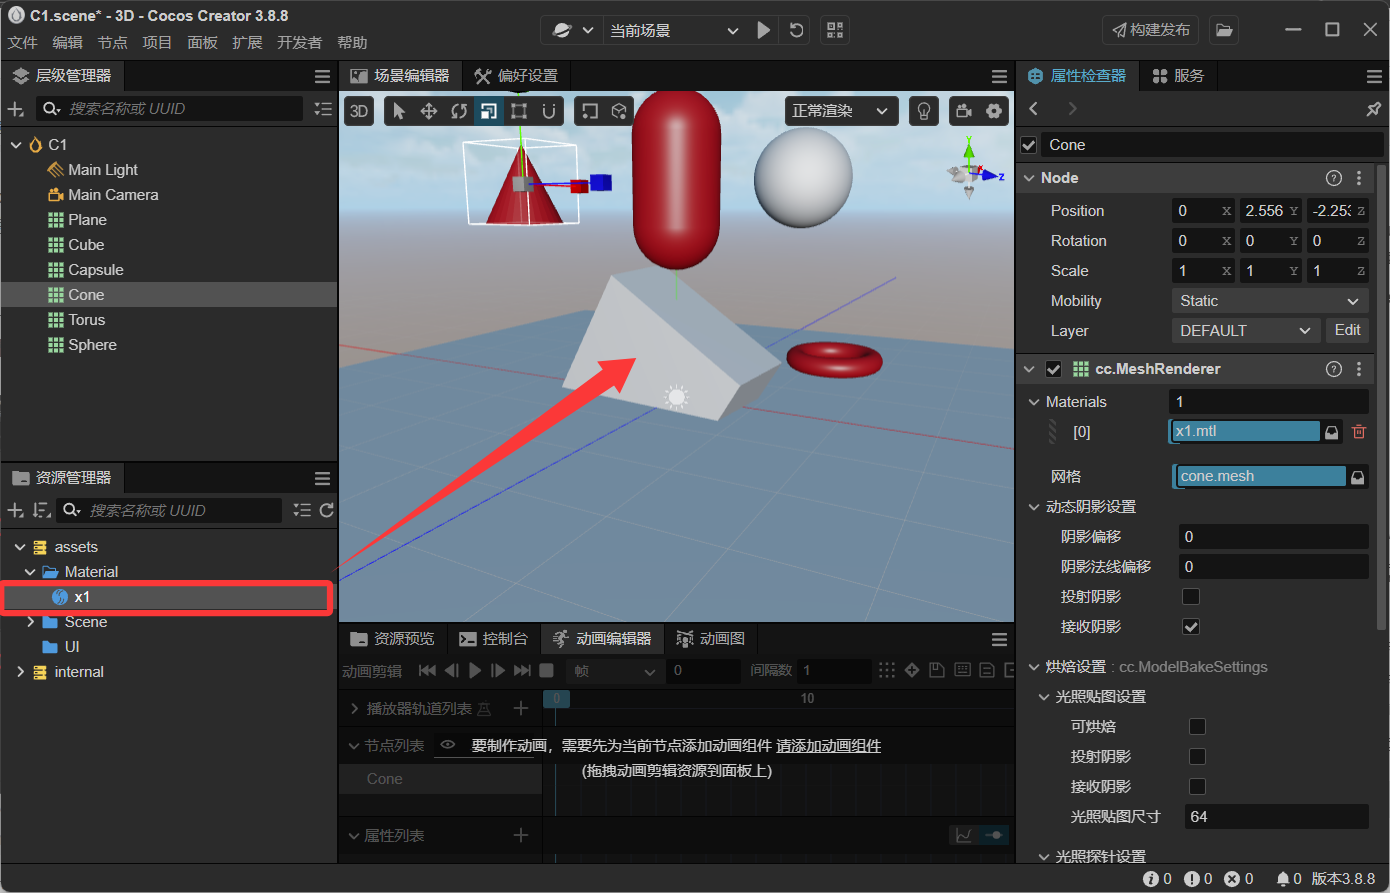The width and height of the screenshot is (1390, 893).
Task: Click the 构建发布 build button
Action: (x=1150, y=30)
